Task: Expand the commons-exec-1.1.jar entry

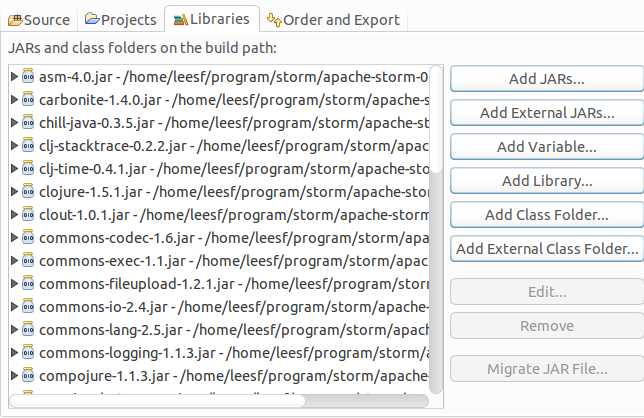Action: (14, 260)
